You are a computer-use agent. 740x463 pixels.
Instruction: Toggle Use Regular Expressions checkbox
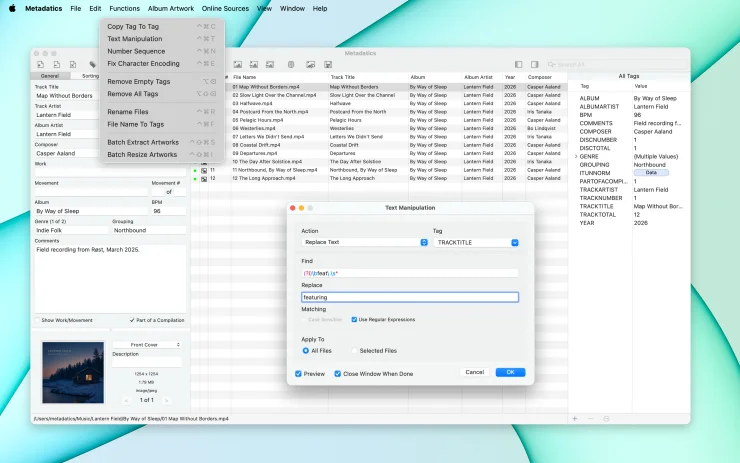[x=354, y=320]
